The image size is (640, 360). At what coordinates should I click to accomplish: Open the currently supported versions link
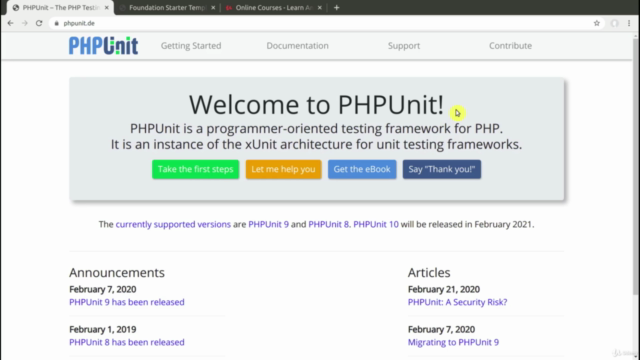point(173,224)
